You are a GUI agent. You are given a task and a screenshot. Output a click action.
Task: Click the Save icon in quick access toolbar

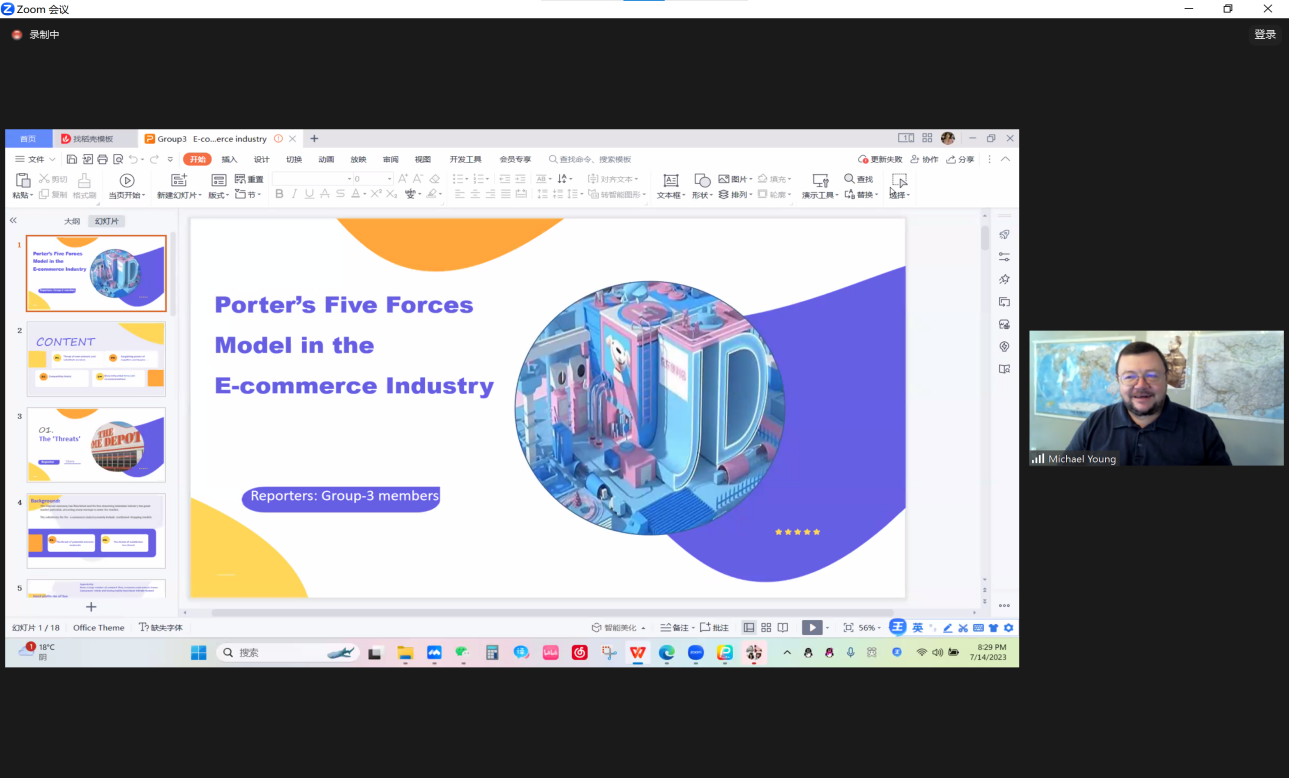[72, 159]
